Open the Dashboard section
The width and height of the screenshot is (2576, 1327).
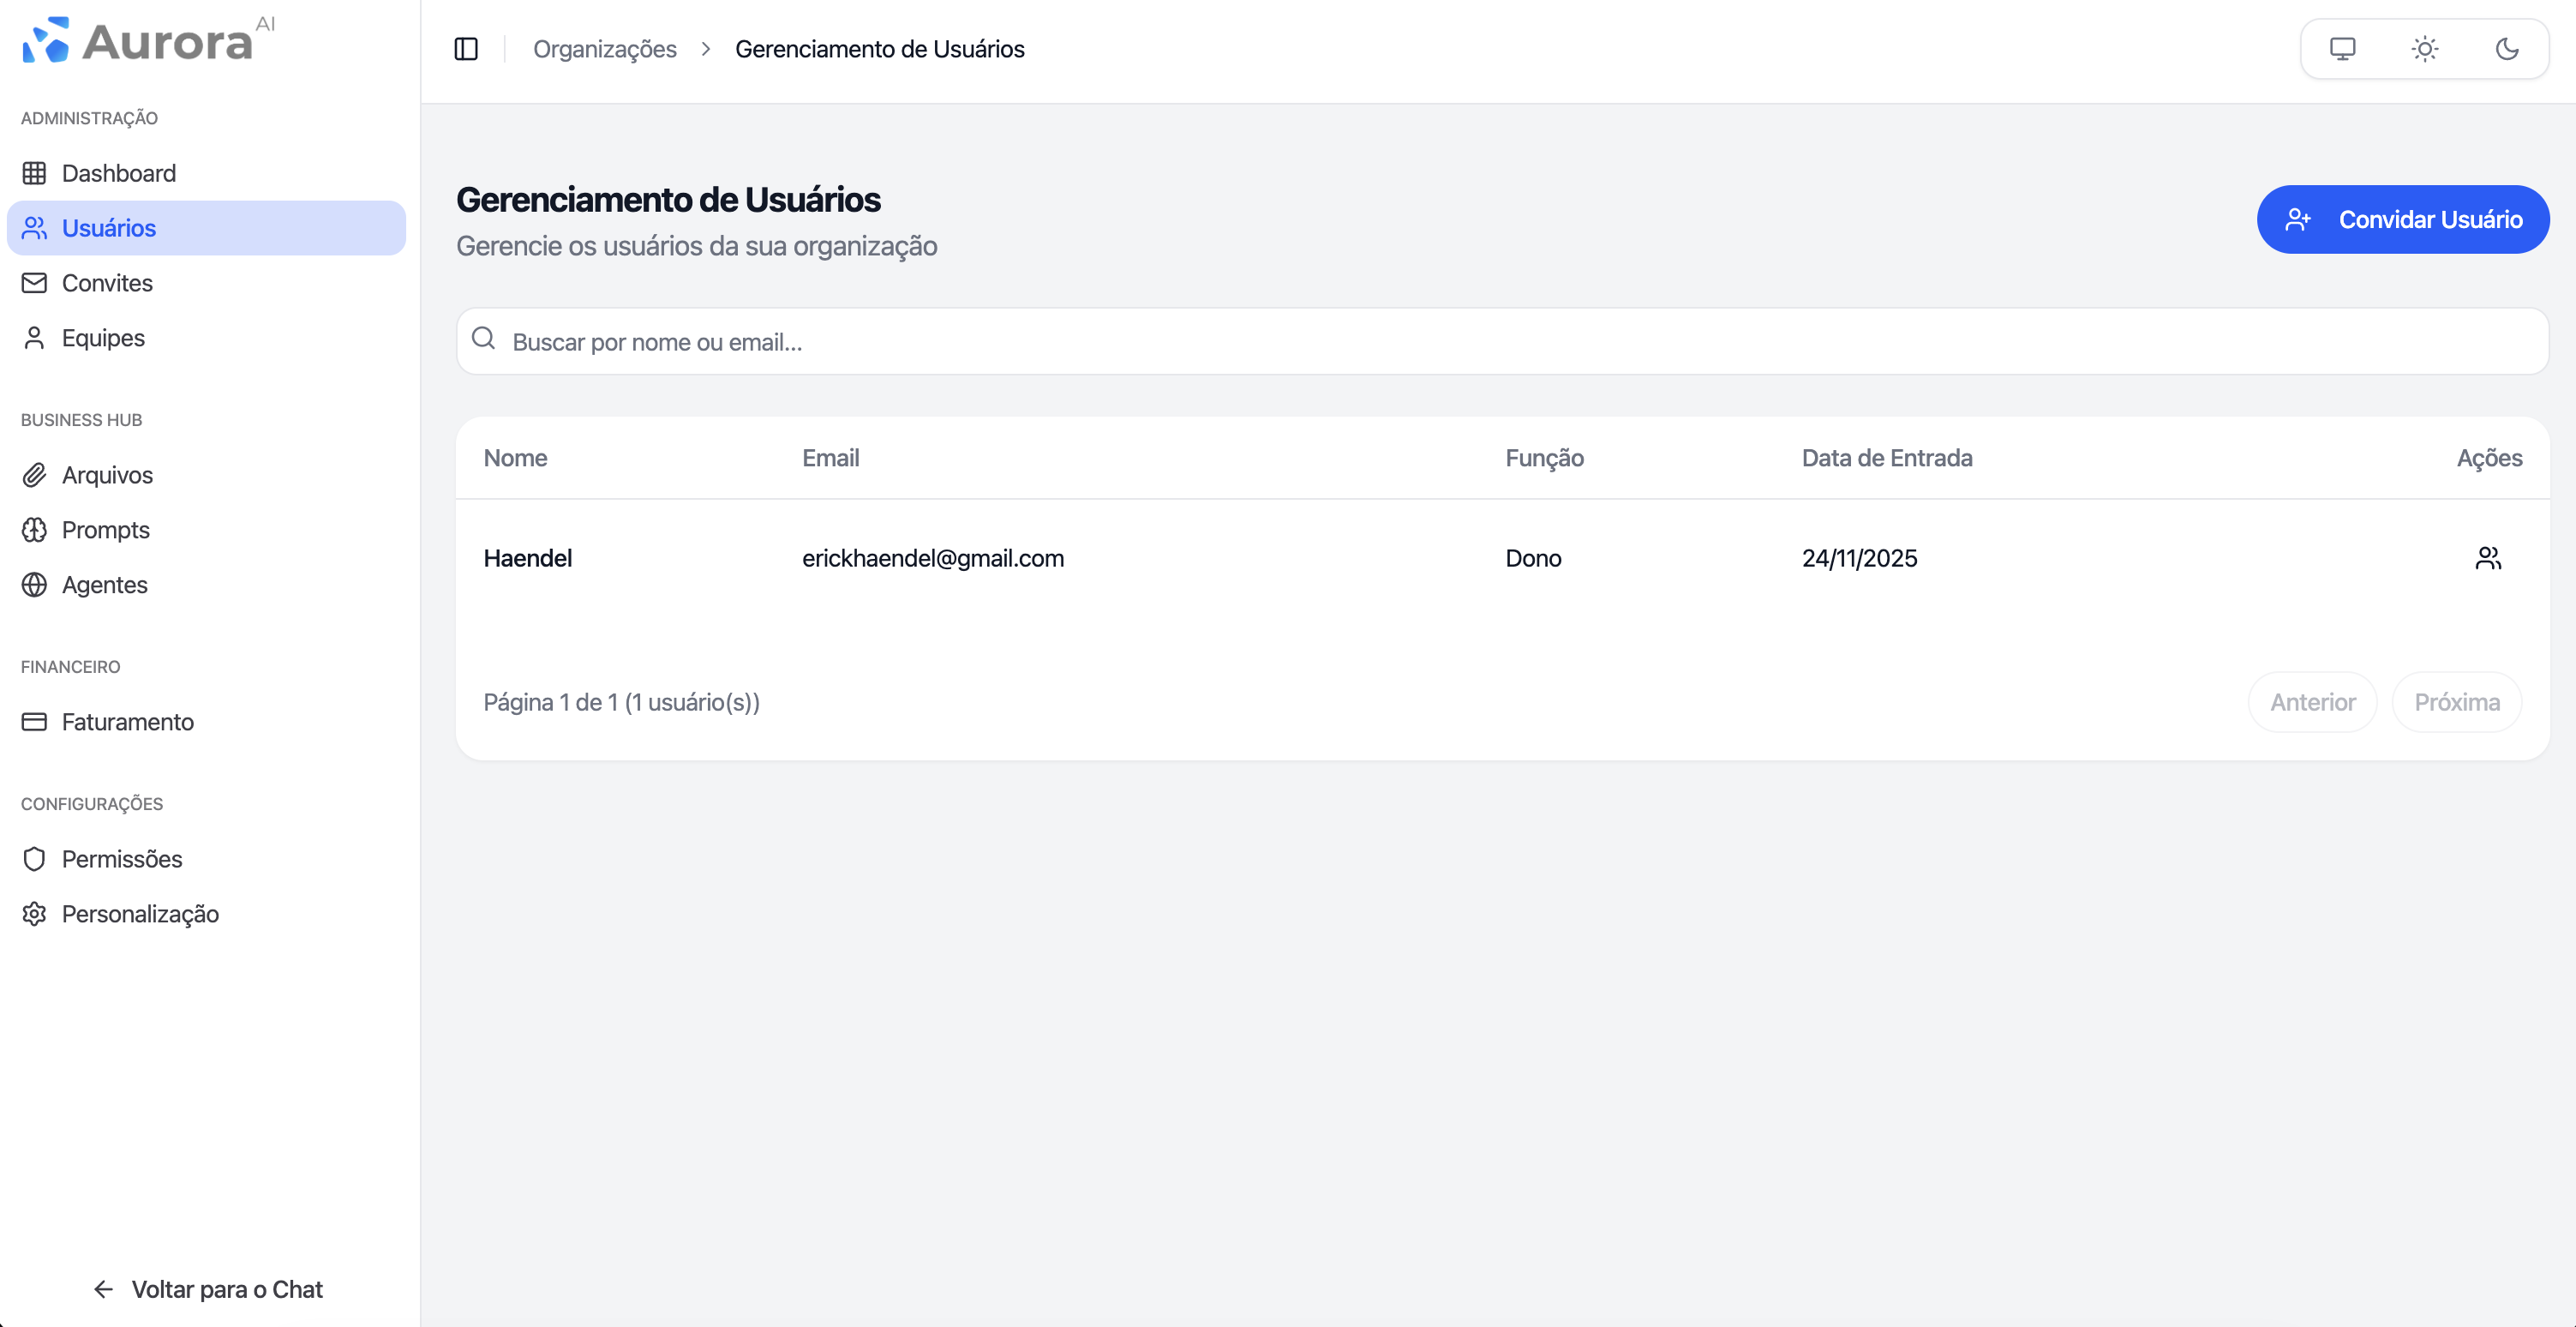click(118, 172)
